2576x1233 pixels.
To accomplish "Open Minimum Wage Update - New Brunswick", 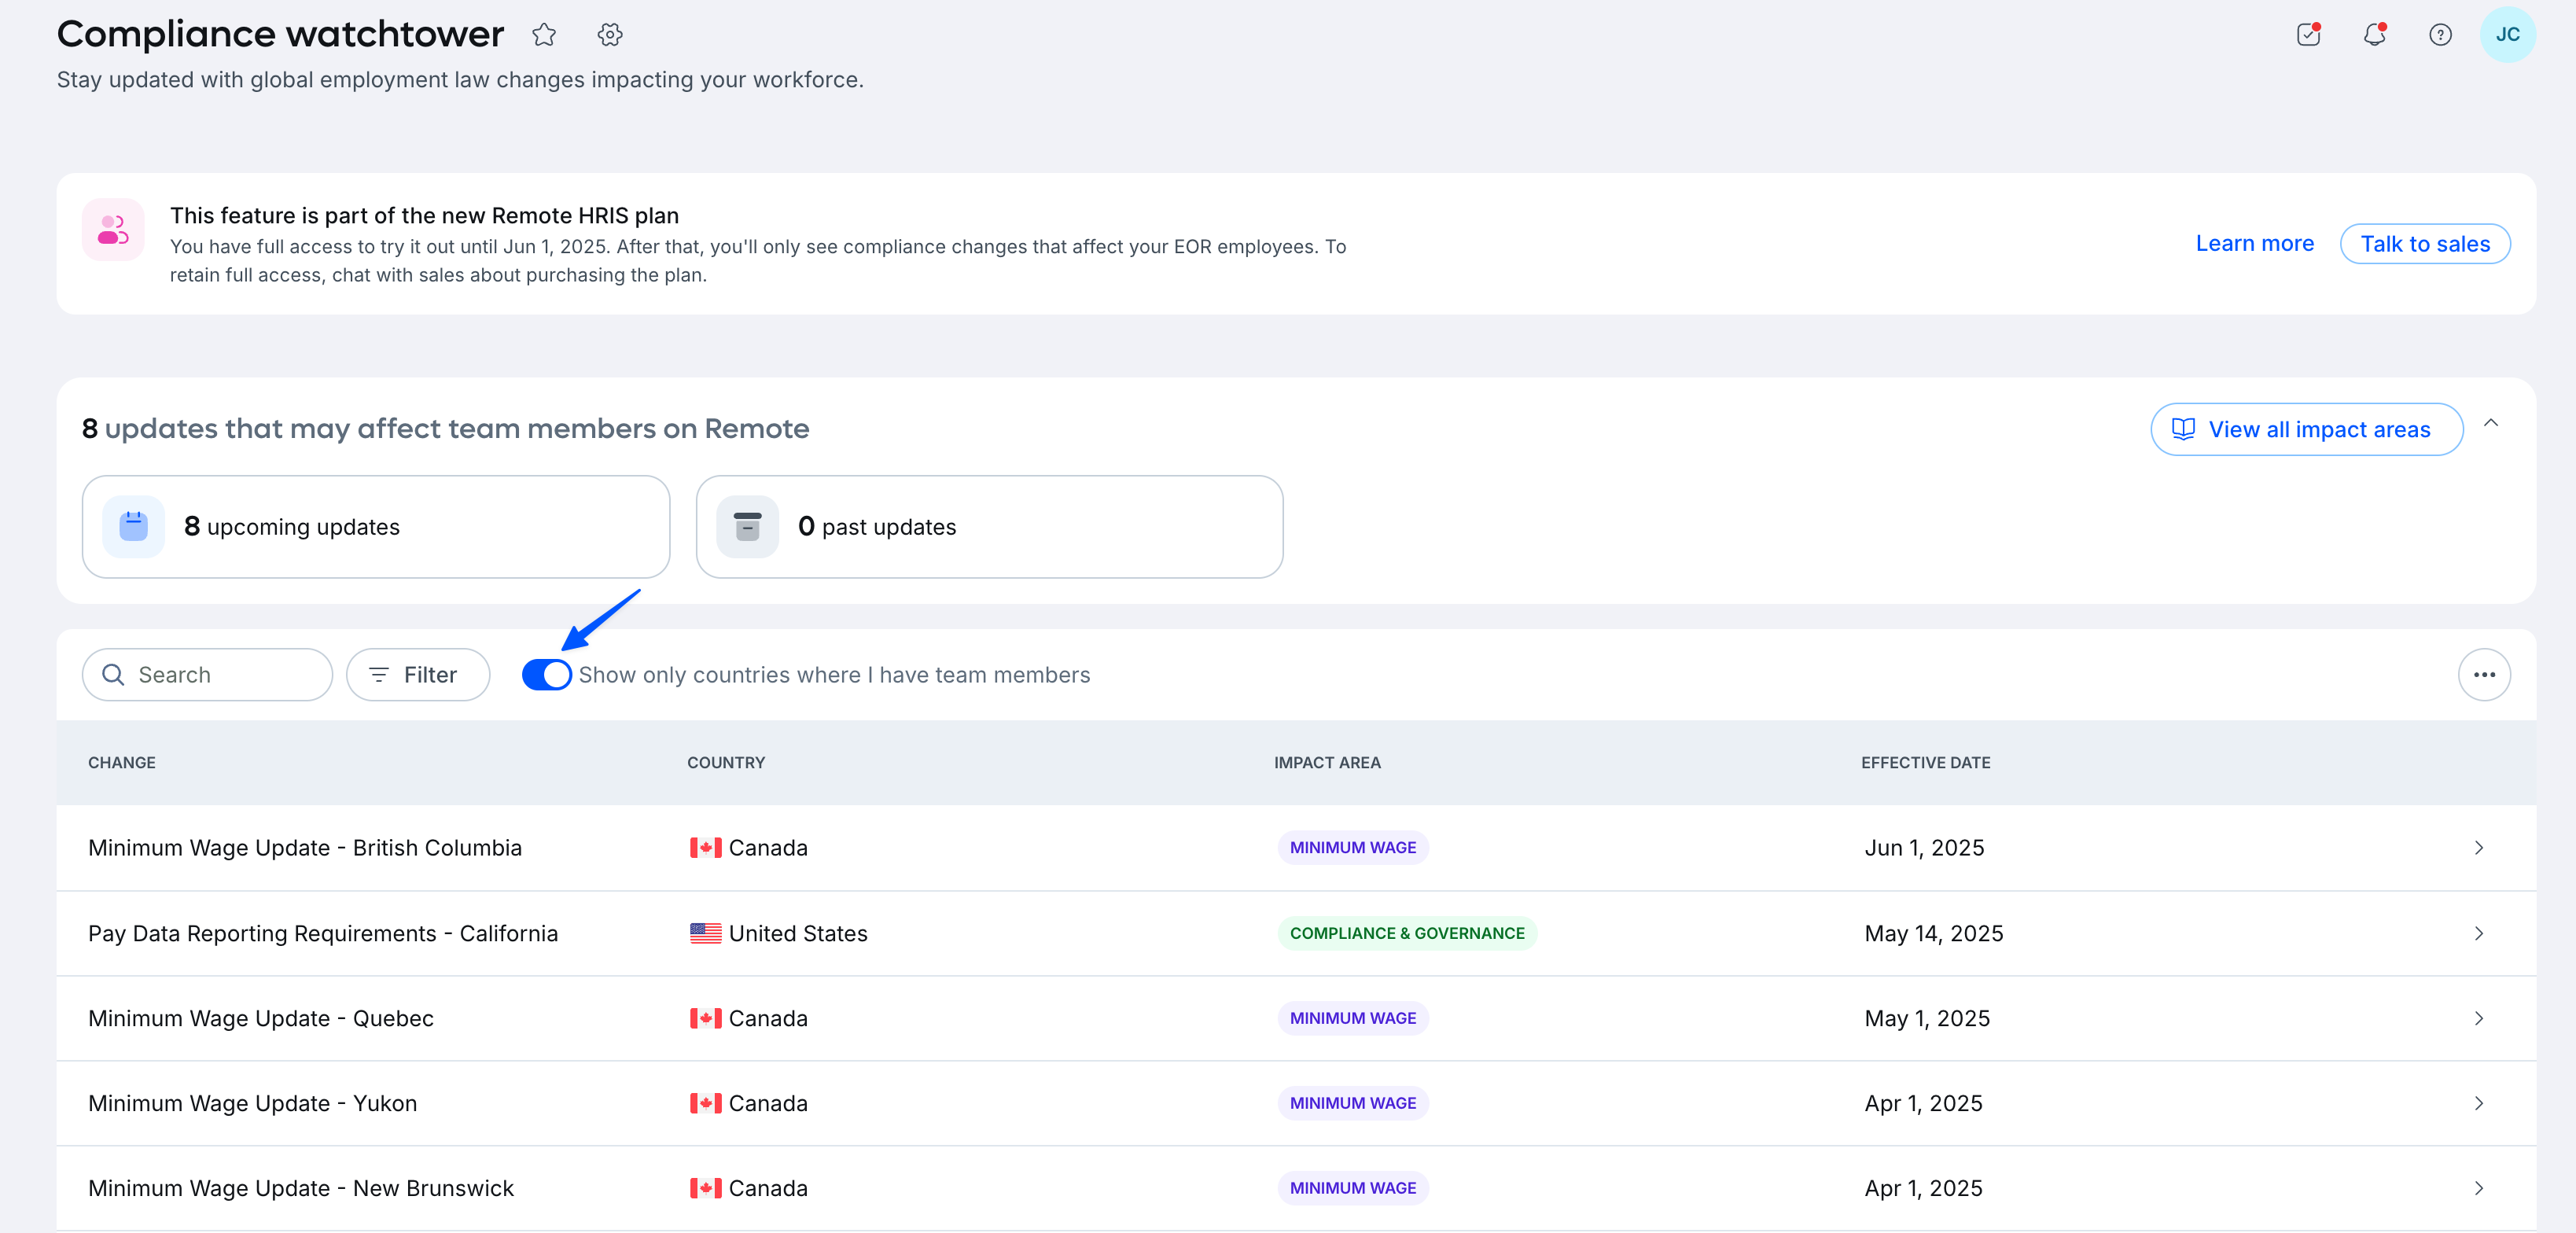I will click(x=301, y=1188).
